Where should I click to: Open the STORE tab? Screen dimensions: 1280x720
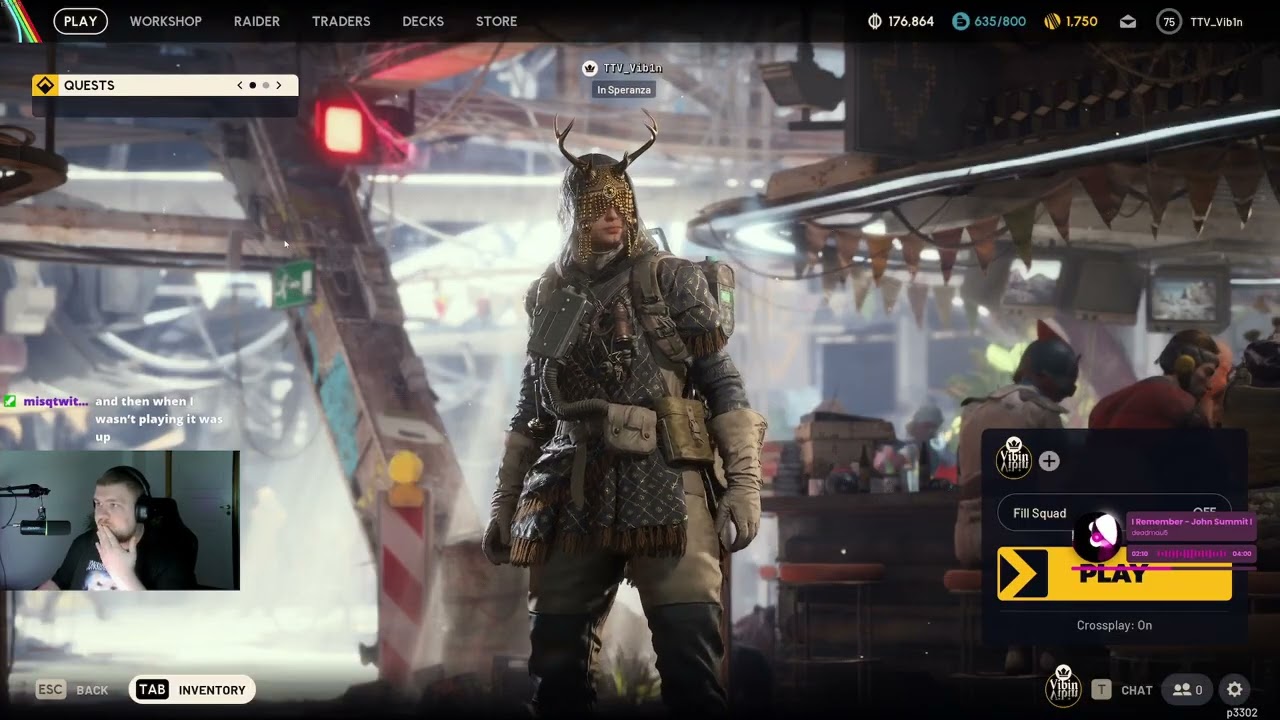pyautogui.click(x=497, y=21)
